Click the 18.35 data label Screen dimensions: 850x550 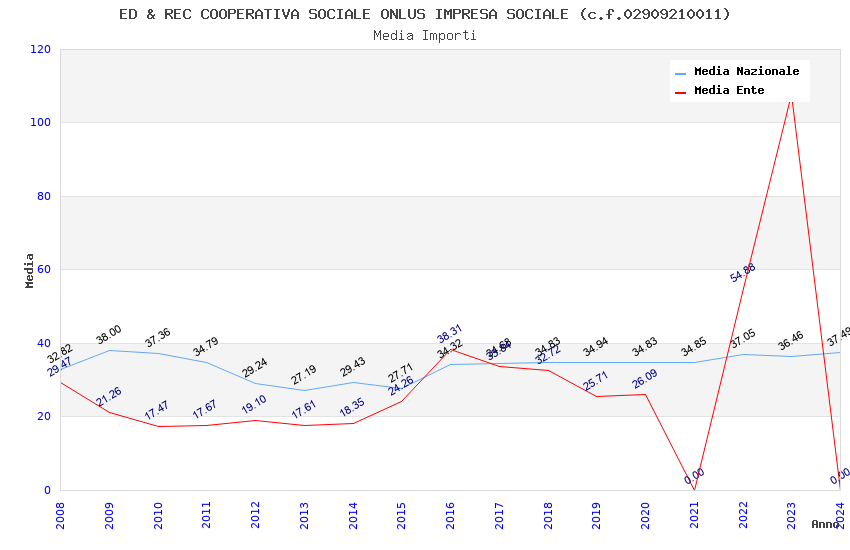(x=352, y=407)
